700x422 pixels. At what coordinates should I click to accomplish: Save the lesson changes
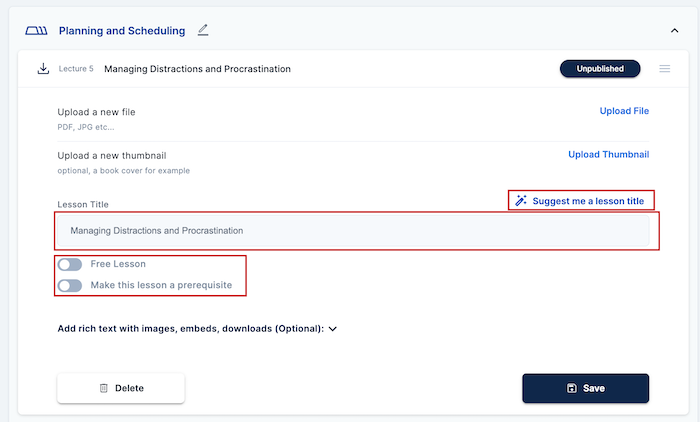coord(586,389)
